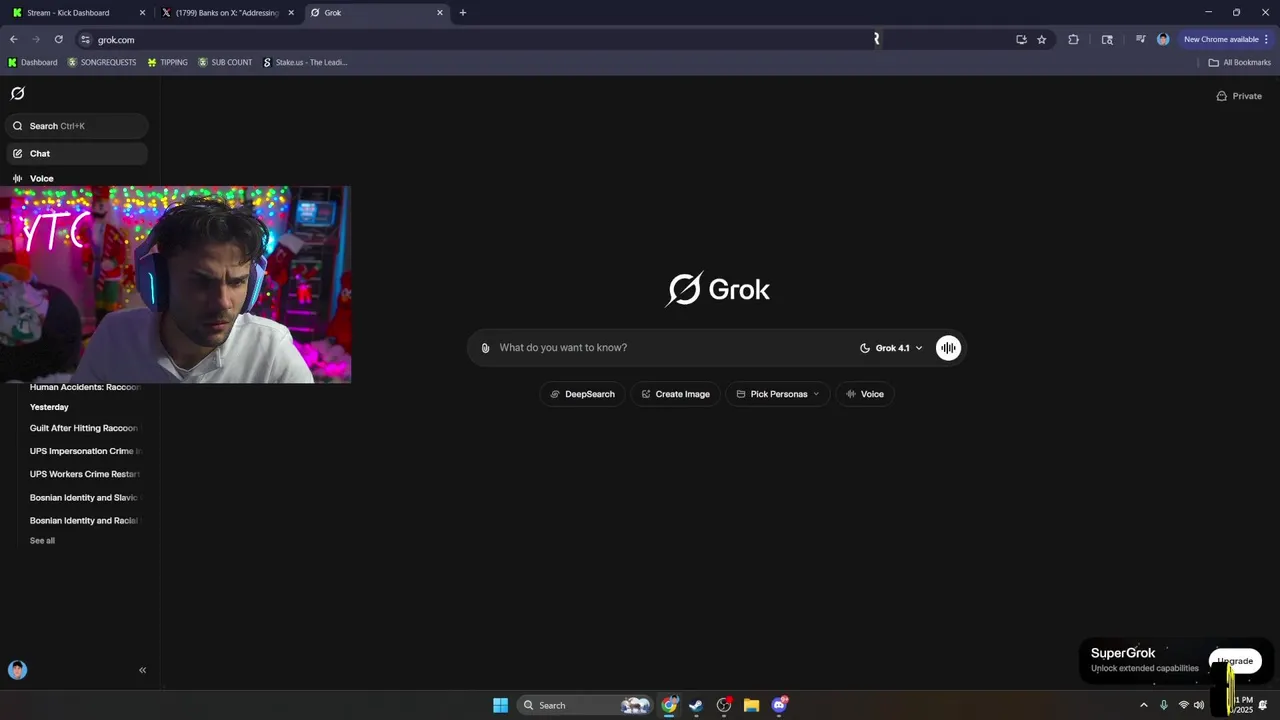Screen dimensions: 1280x720
Task: Click See all chat history
Action: pyautogui.click(x=42, y=541)
